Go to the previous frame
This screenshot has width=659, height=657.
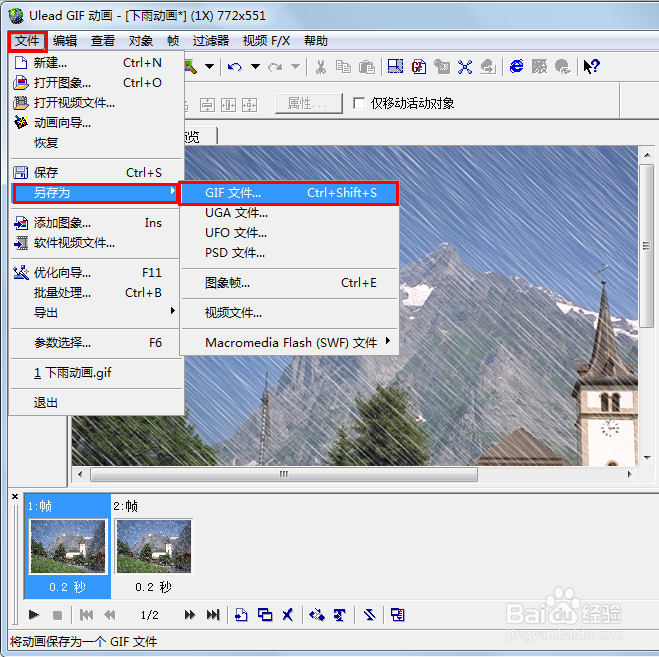coord(110,615)
